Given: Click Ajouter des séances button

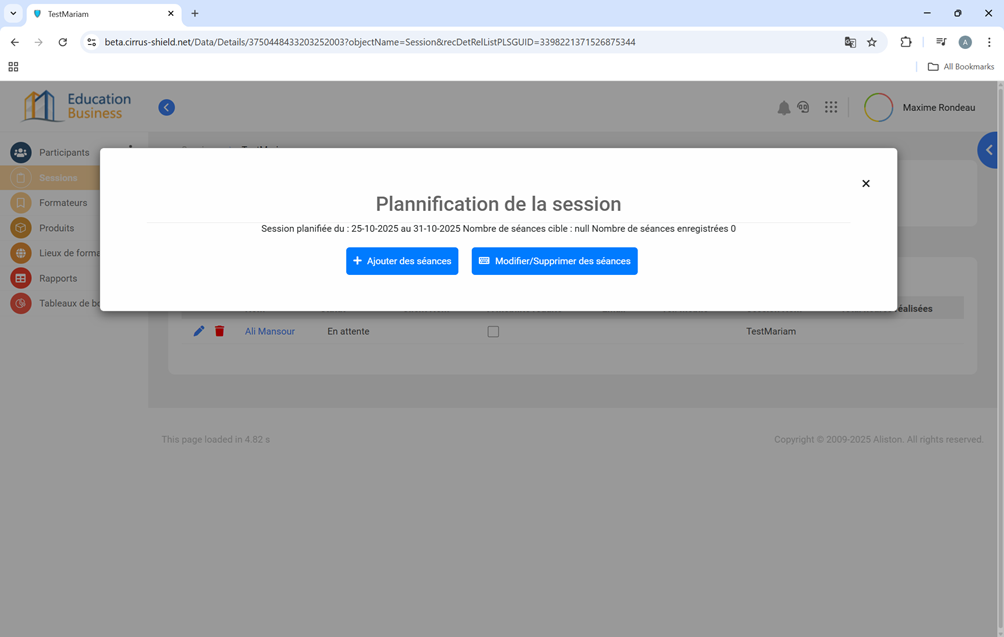Looking at the screenshot, I should (402, 261).
